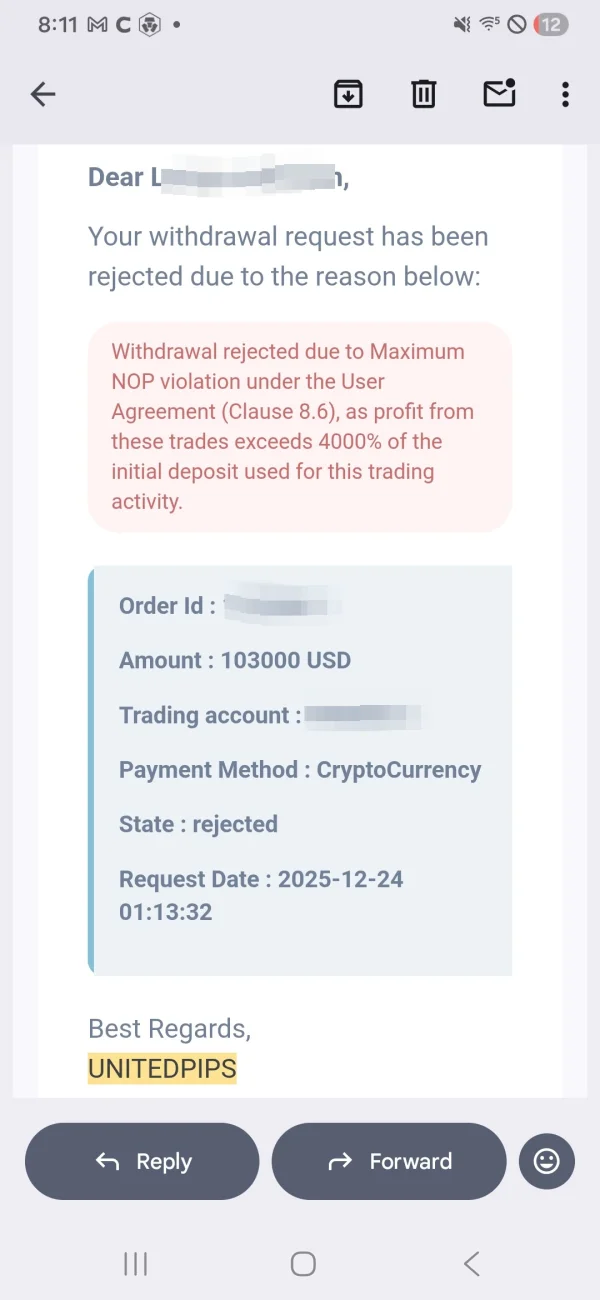Mark email as unread
Screen dimensions: 600x1300
coord(499,93)
